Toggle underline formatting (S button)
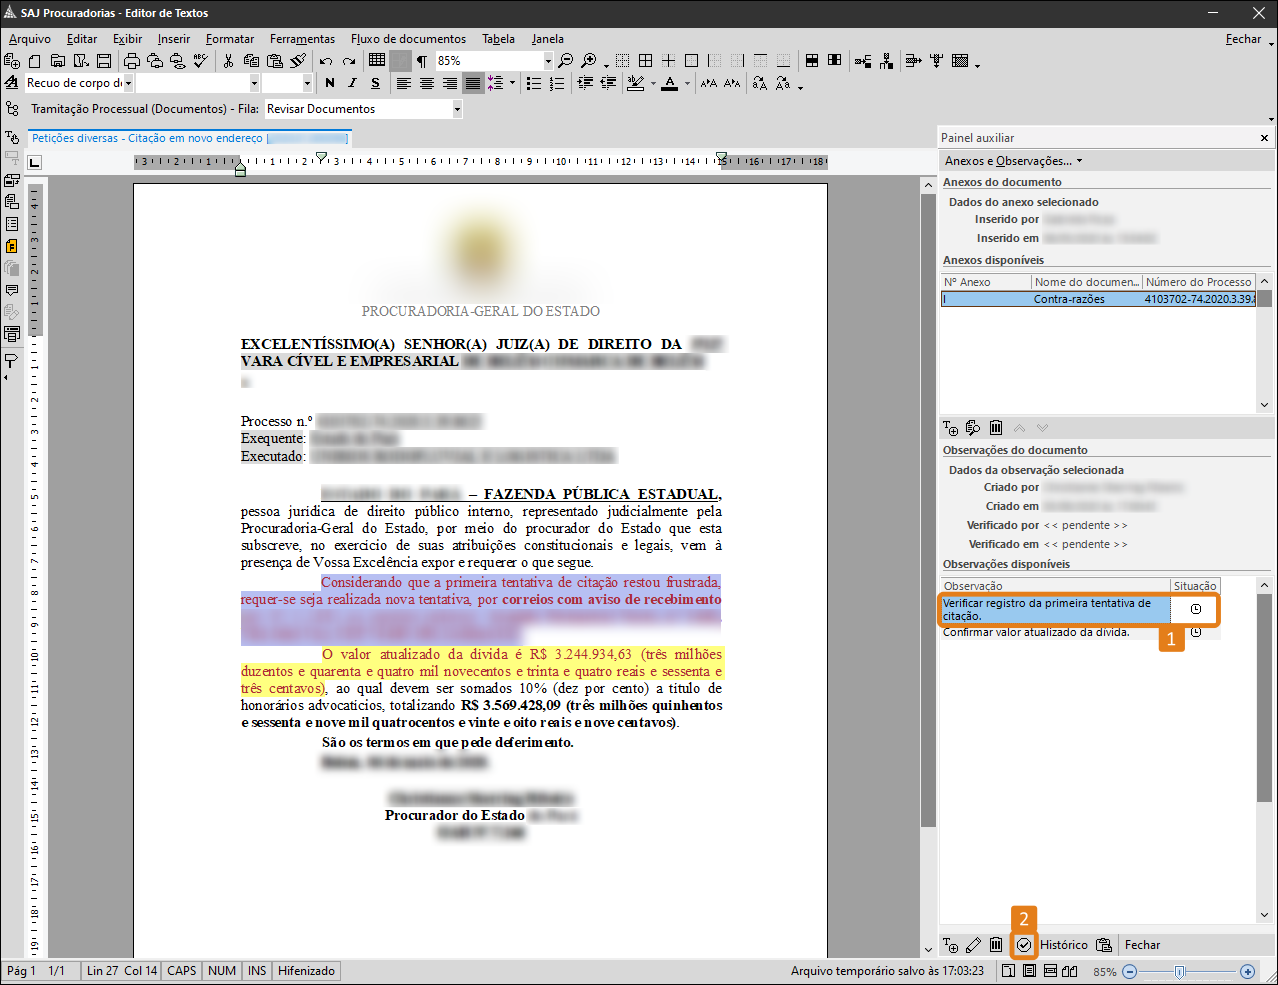The width and height of the screenshot is (1278, 985). [375, 84]
